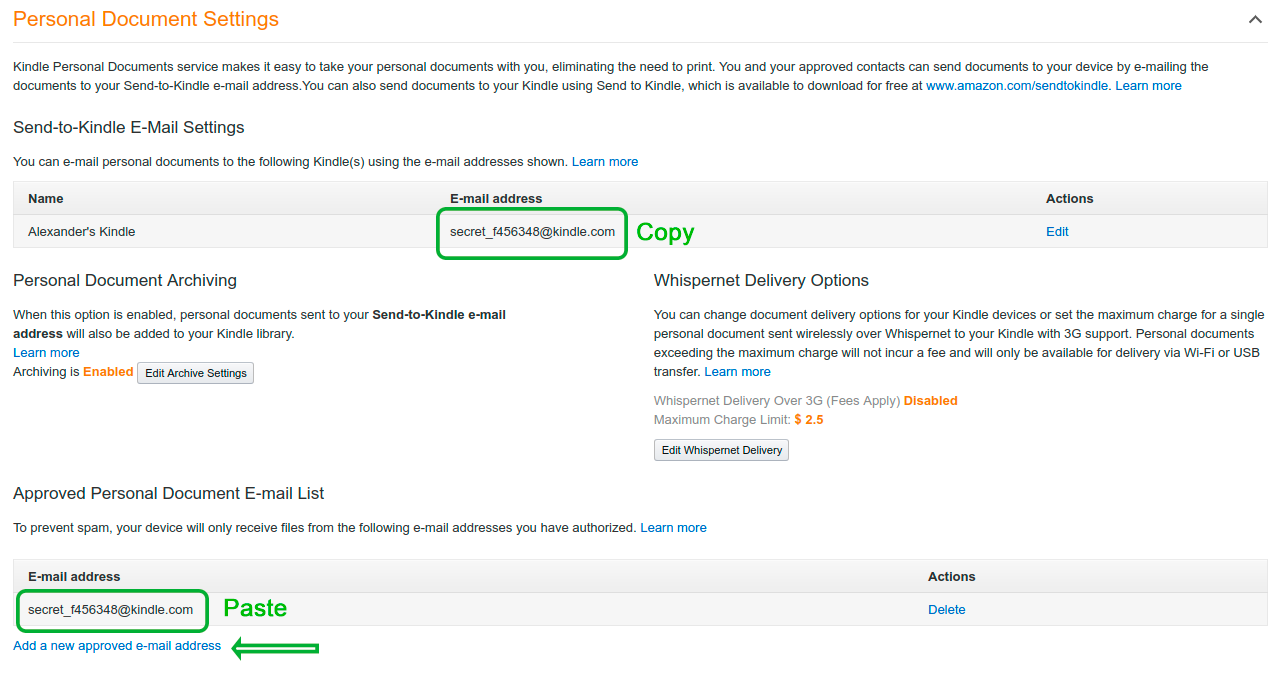Edit Alexander's Kindle e-mail address
This screenshot has height=676, width=1281.
(1057, 232)
